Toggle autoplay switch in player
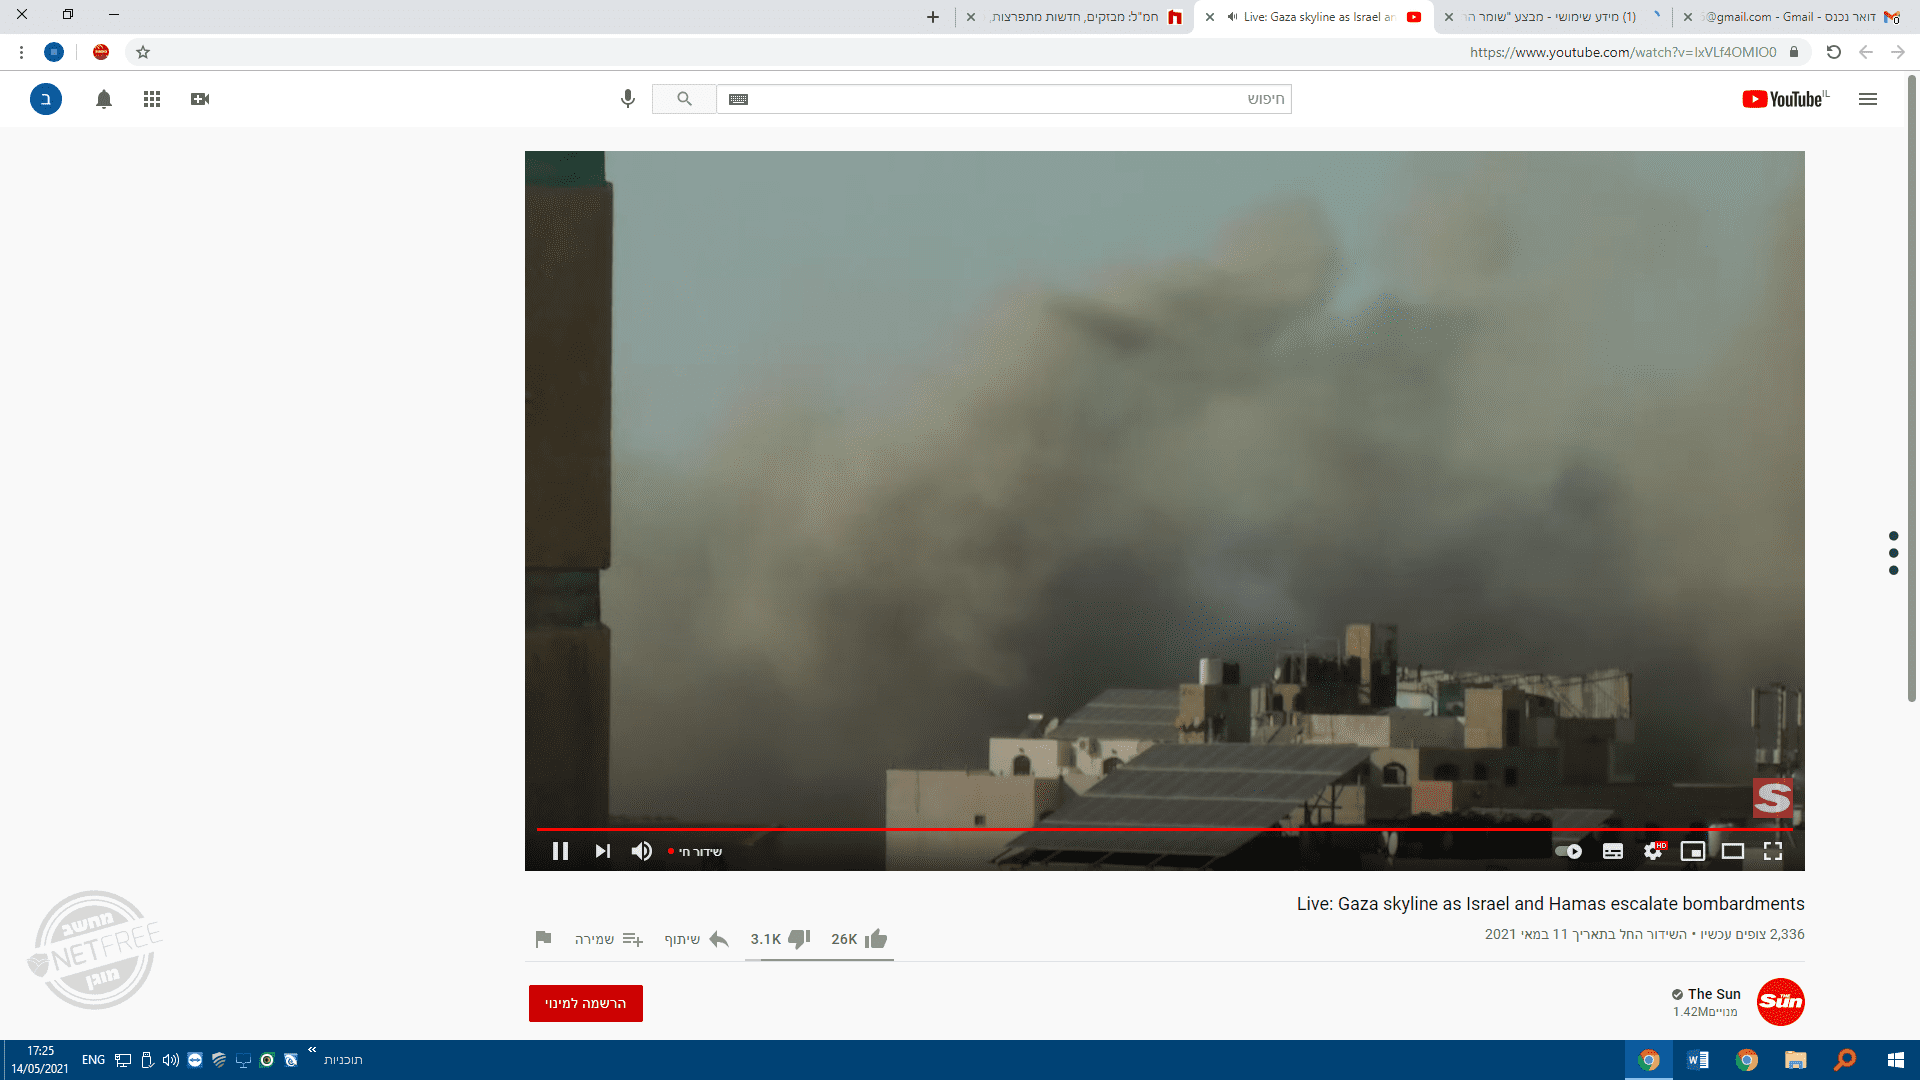 click(x=1568, y=851)
